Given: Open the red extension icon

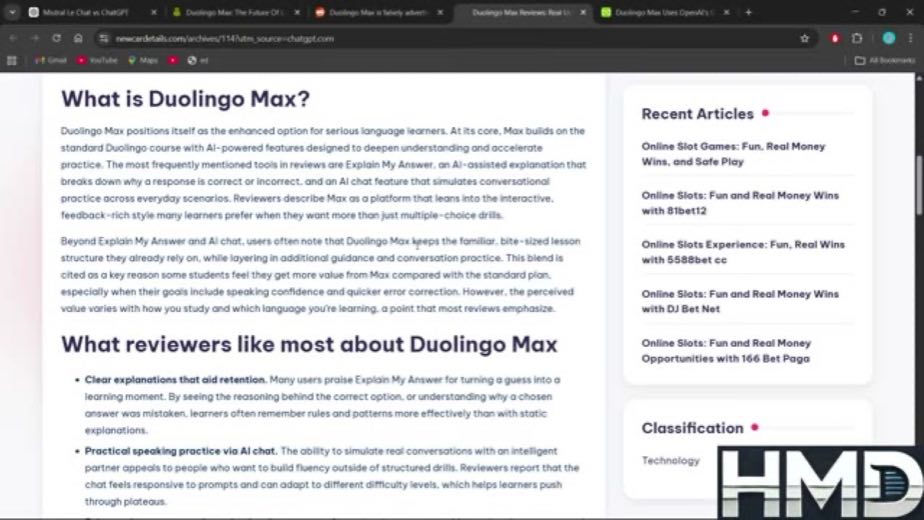Looking at the screenshot, I should pyautogui.click(x=835, y=38).
